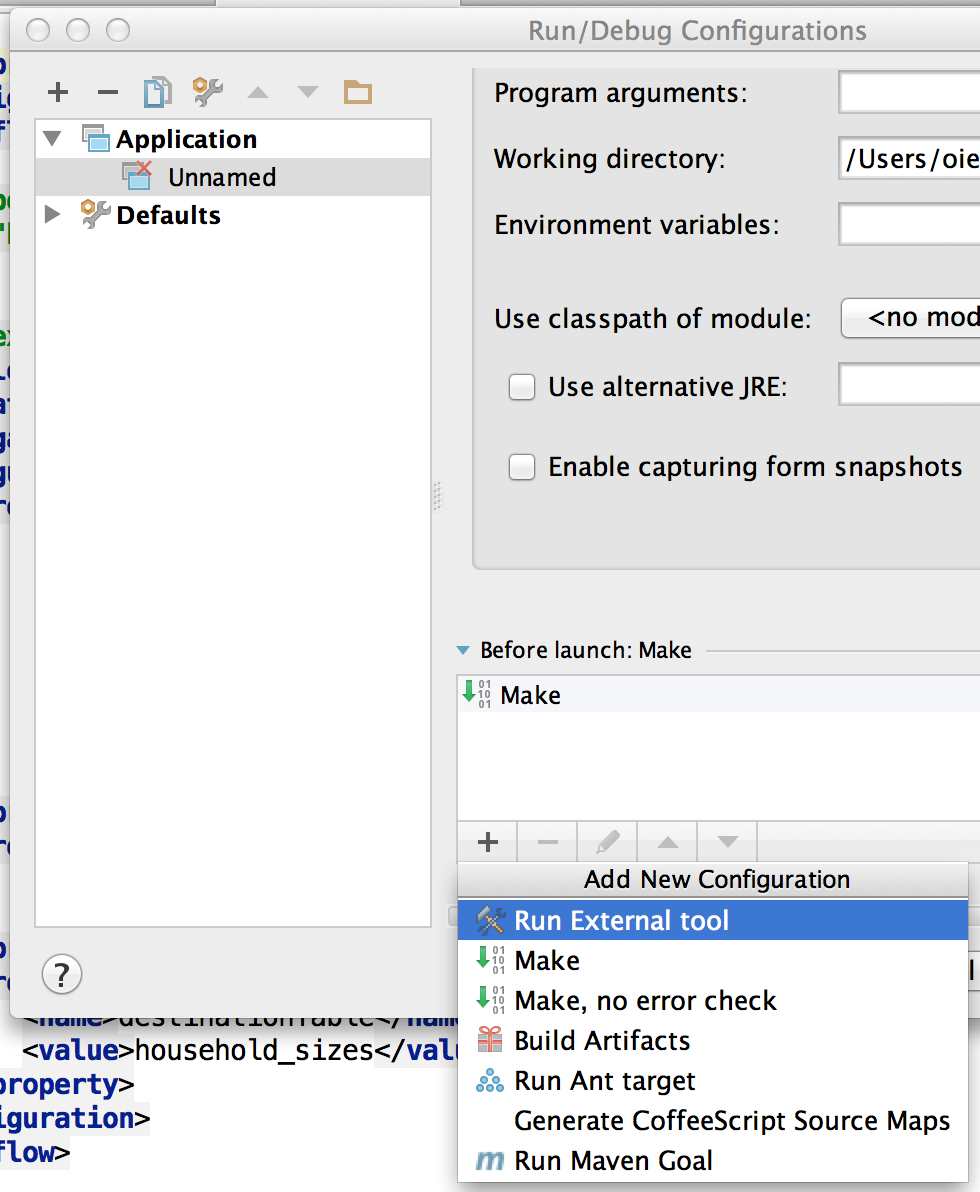
Task: Open the edit defaults wrench icon
Action: point(208,92)
